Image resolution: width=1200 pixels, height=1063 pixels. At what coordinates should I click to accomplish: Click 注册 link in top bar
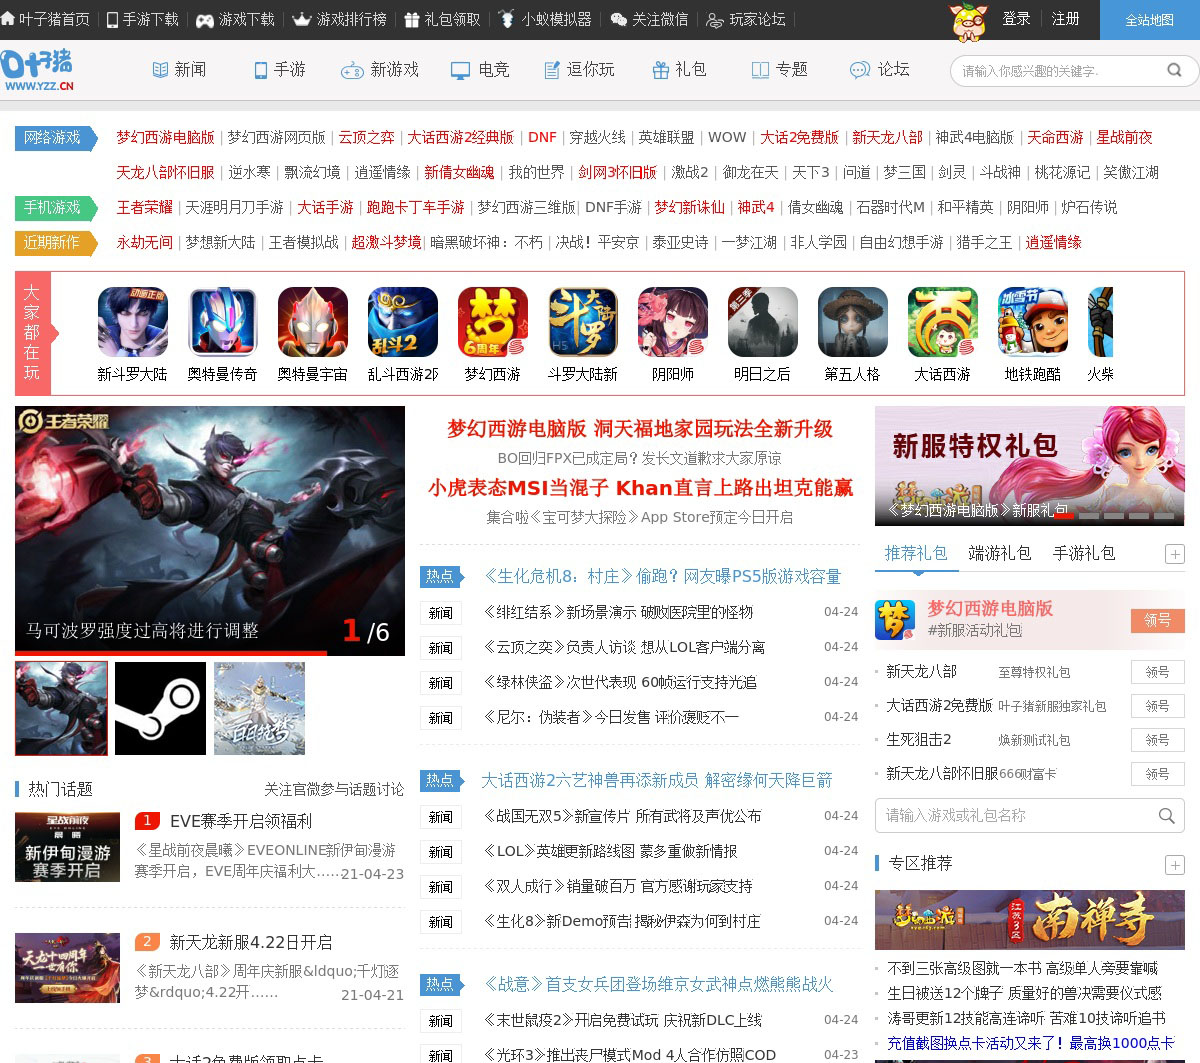(1065, 19)
